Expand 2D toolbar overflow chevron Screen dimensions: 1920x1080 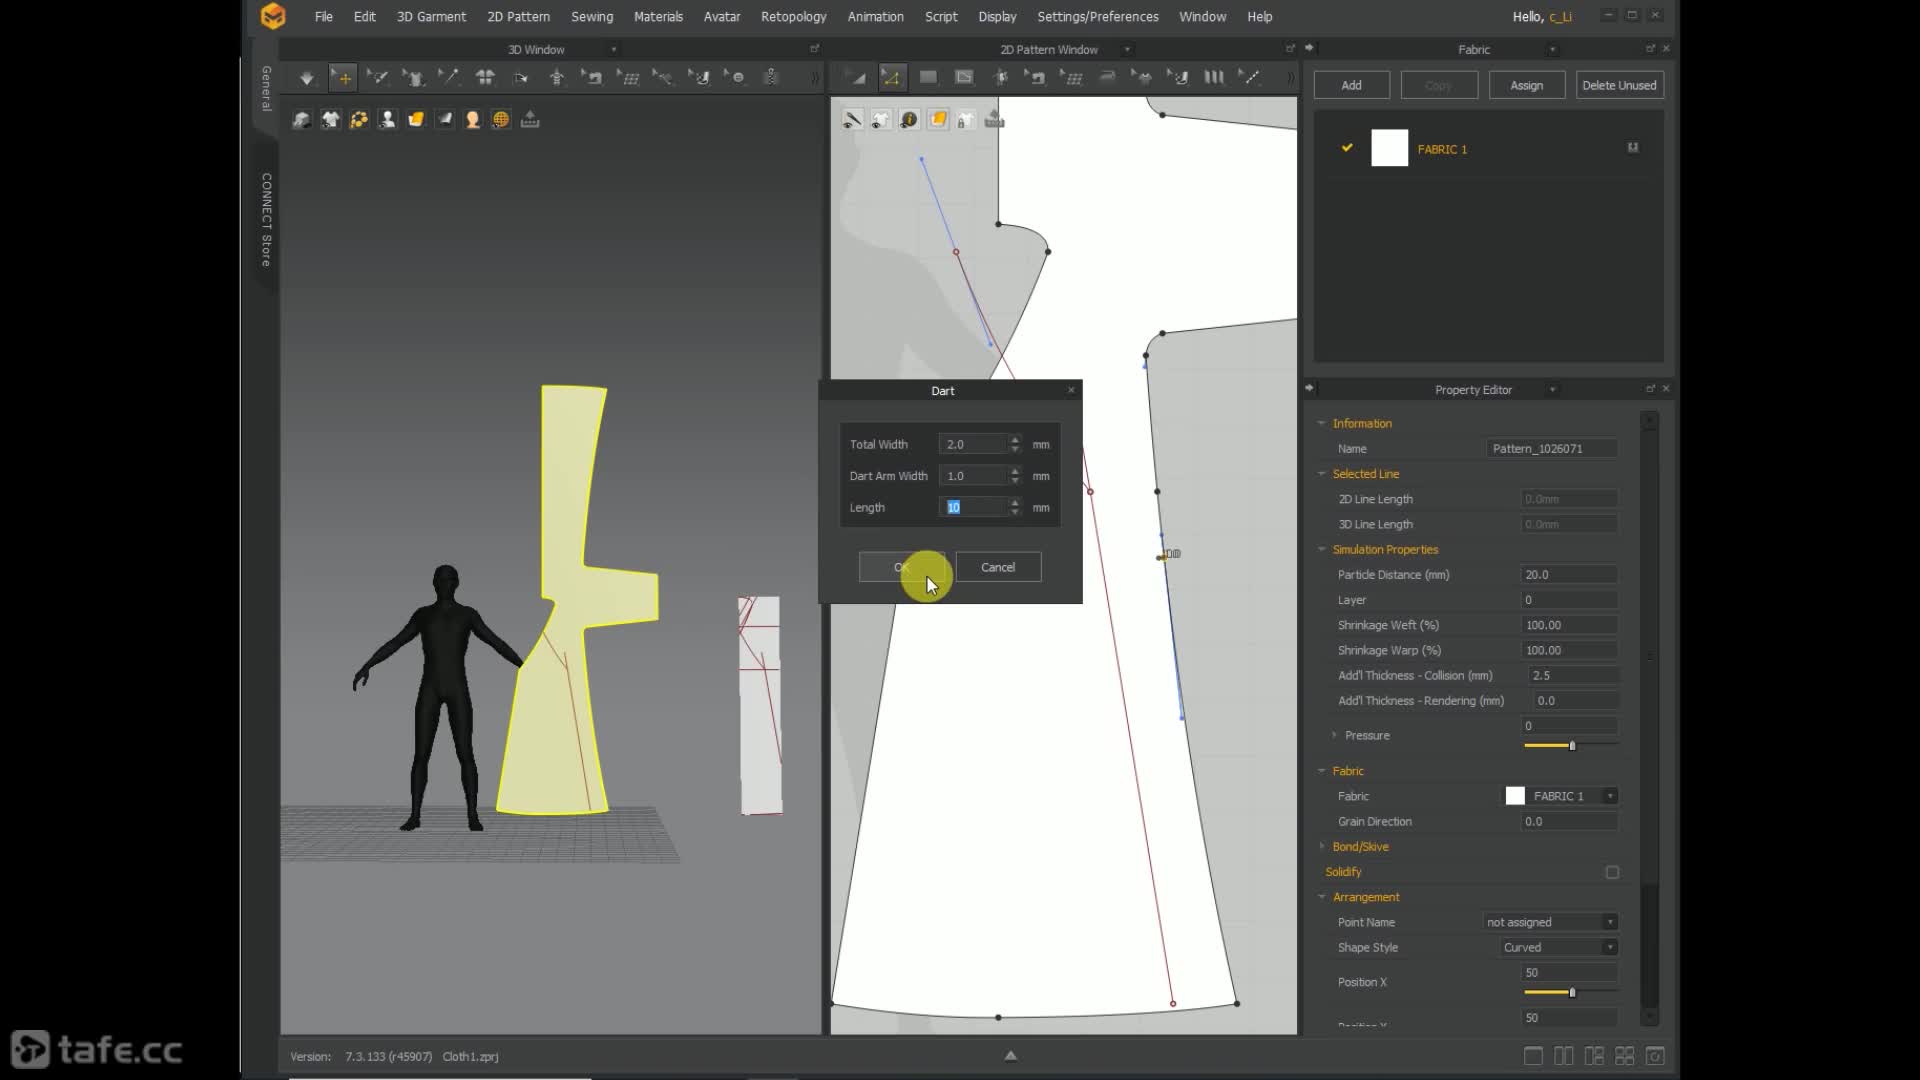coord(1290,78)
